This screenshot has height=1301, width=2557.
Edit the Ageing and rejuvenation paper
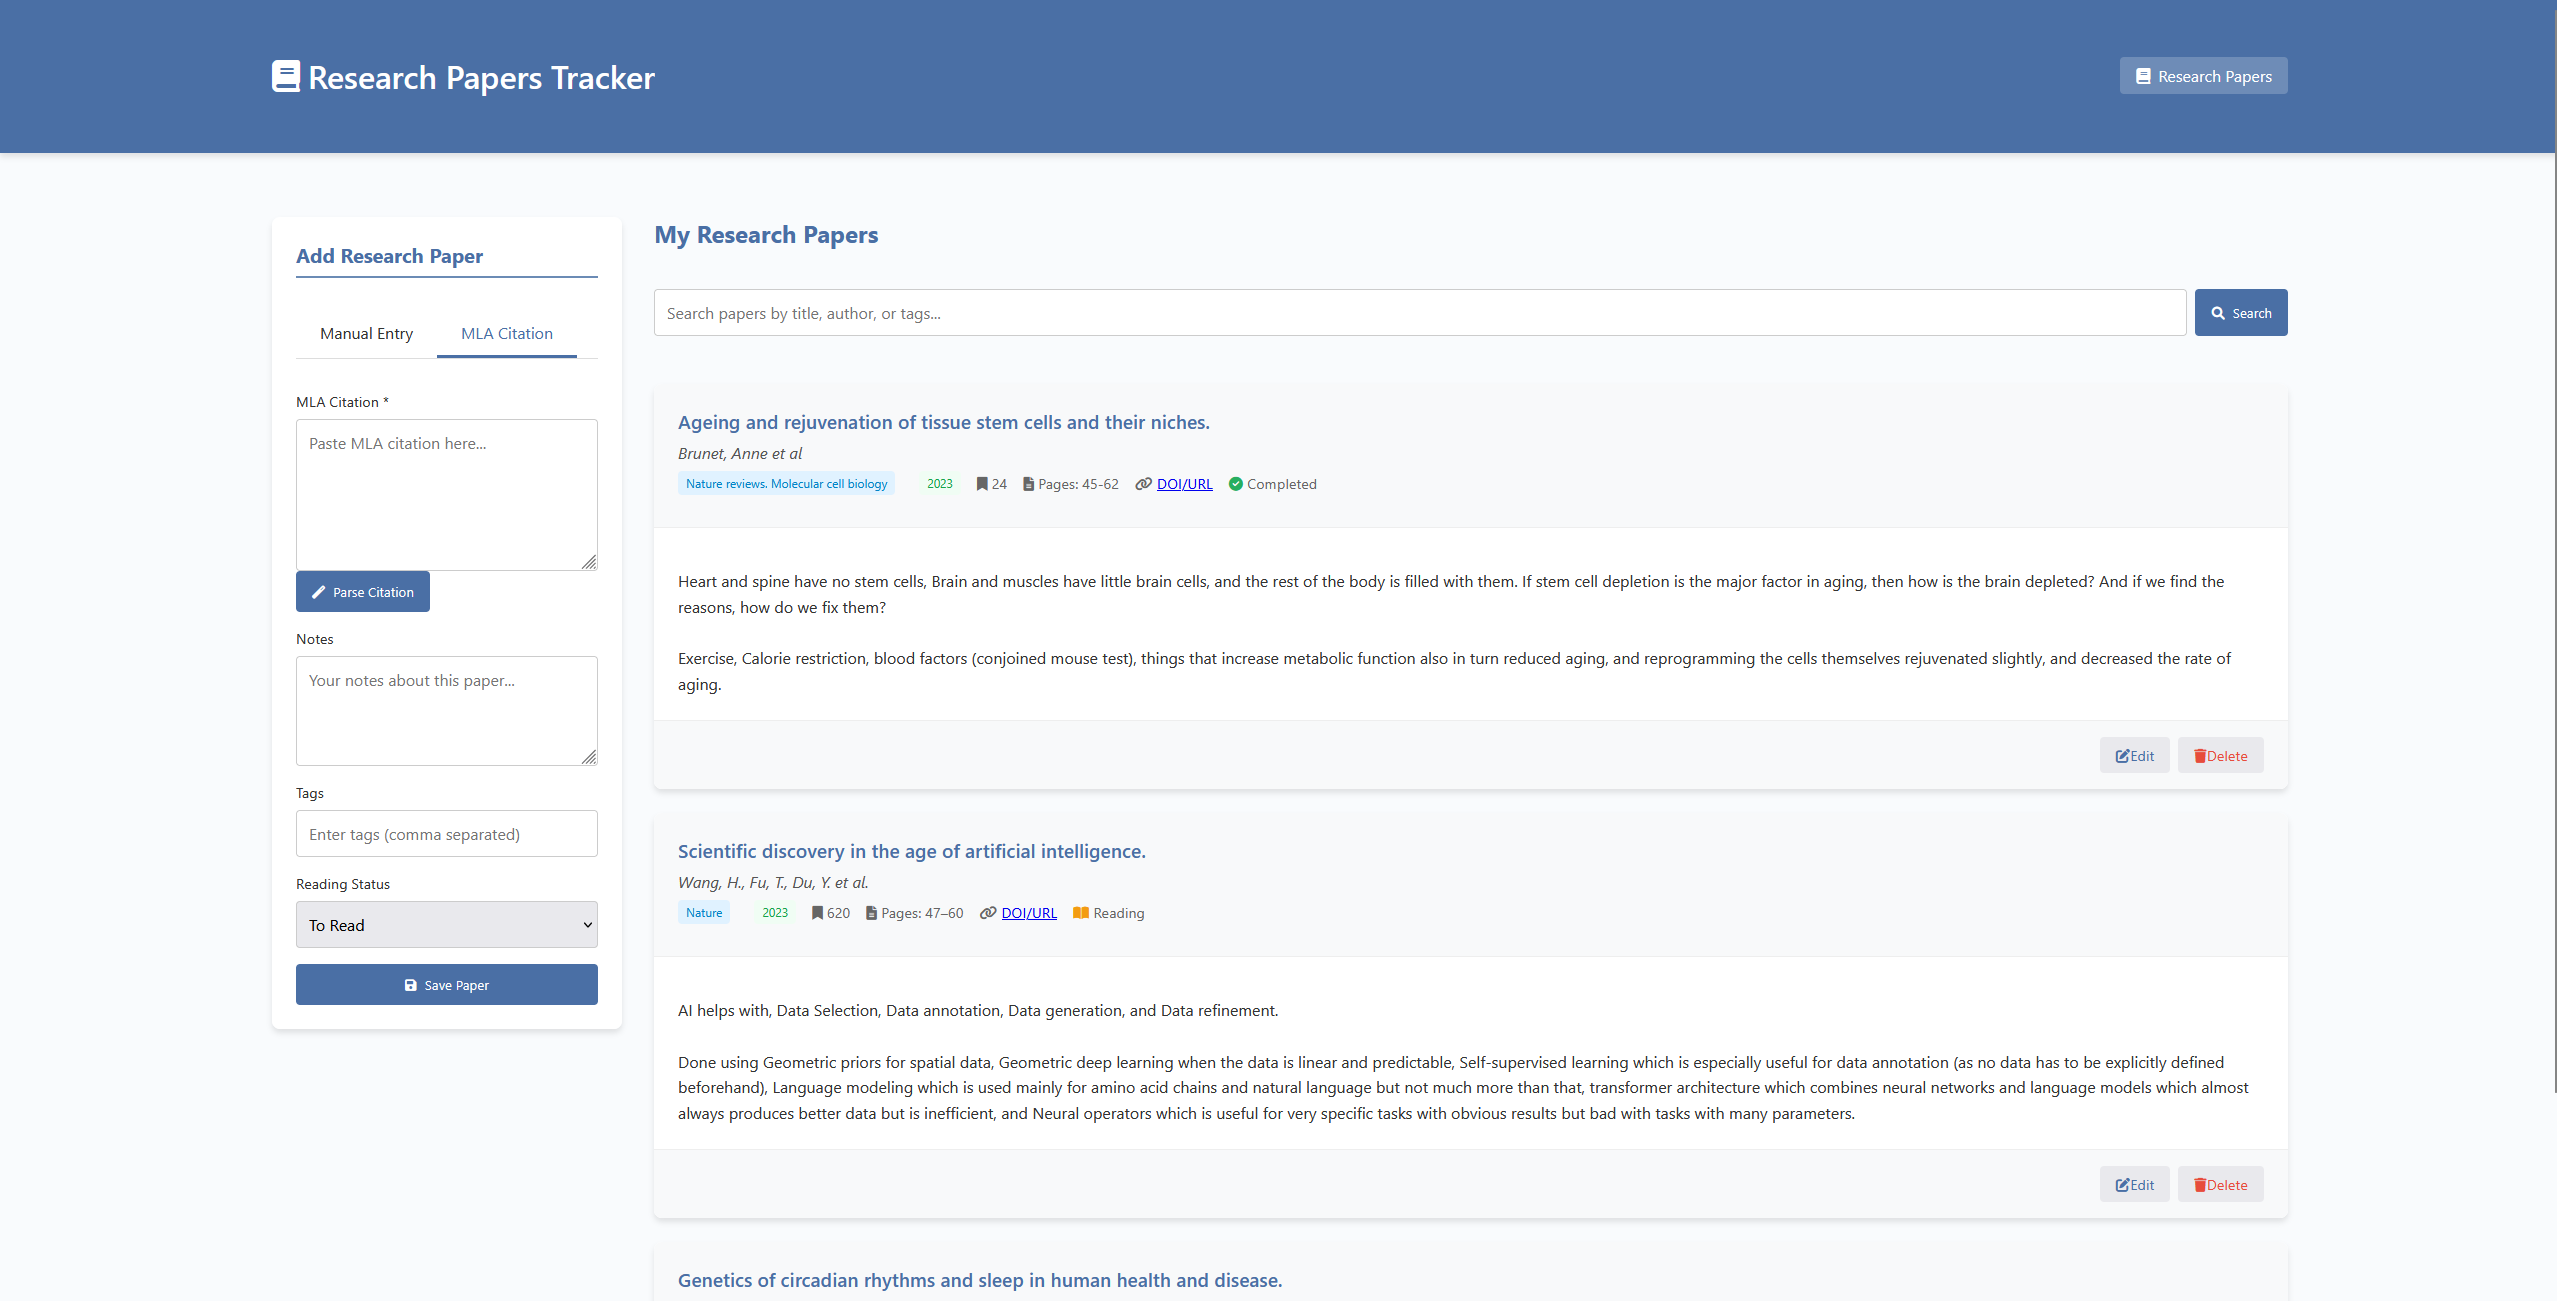2135,756
